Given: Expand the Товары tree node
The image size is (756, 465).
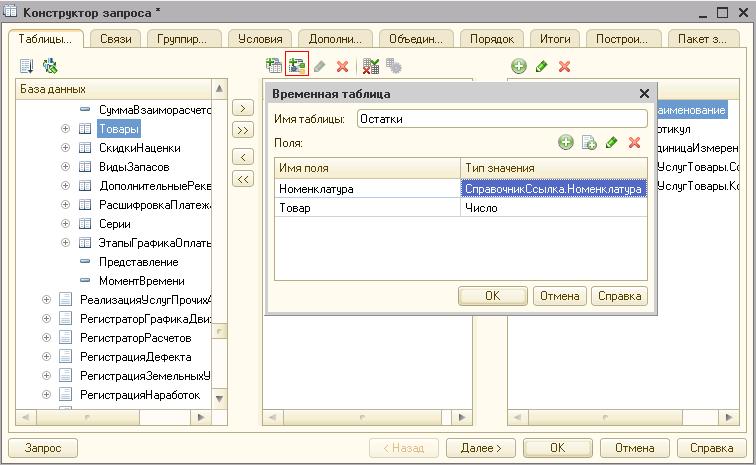Looking at the screenshot, I should [65, 129].
